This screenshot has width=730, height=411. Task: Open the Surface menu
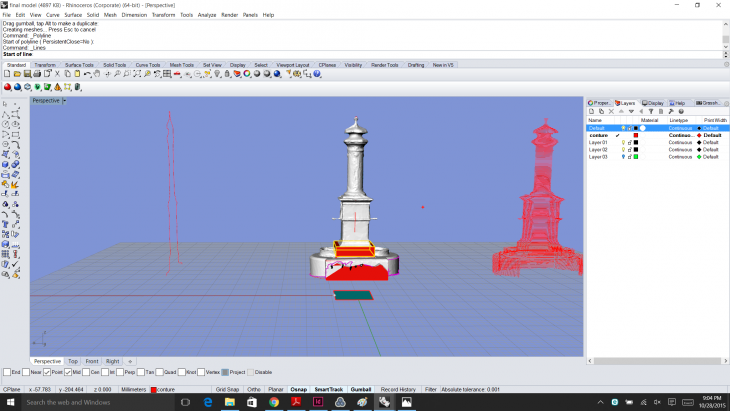[x=73, y=15]
